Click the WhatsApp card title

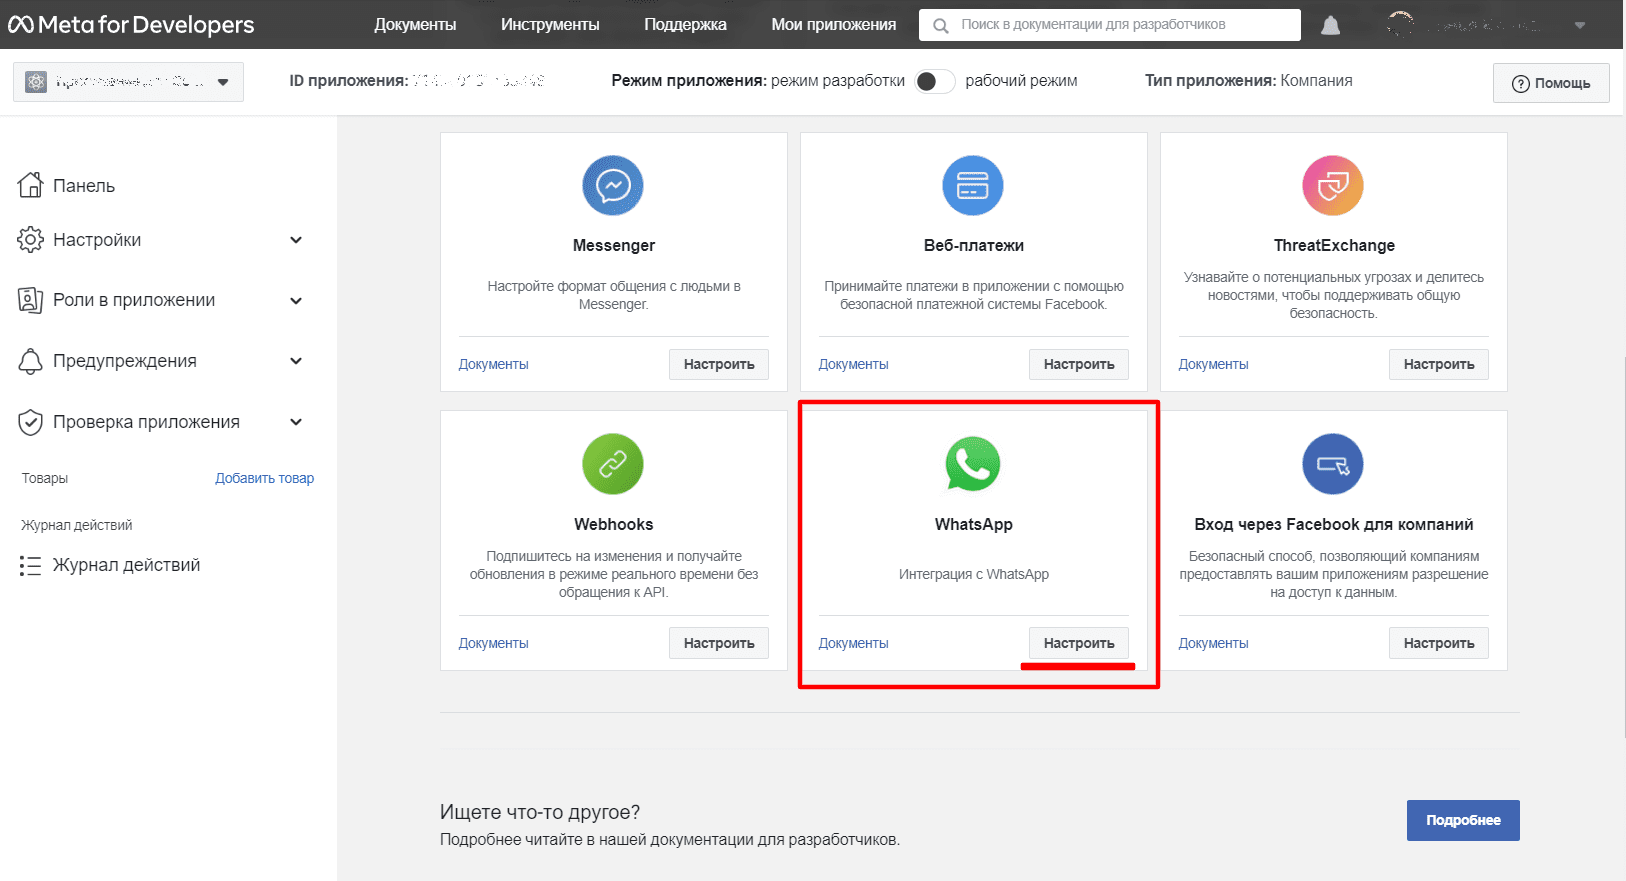(974, 524)
